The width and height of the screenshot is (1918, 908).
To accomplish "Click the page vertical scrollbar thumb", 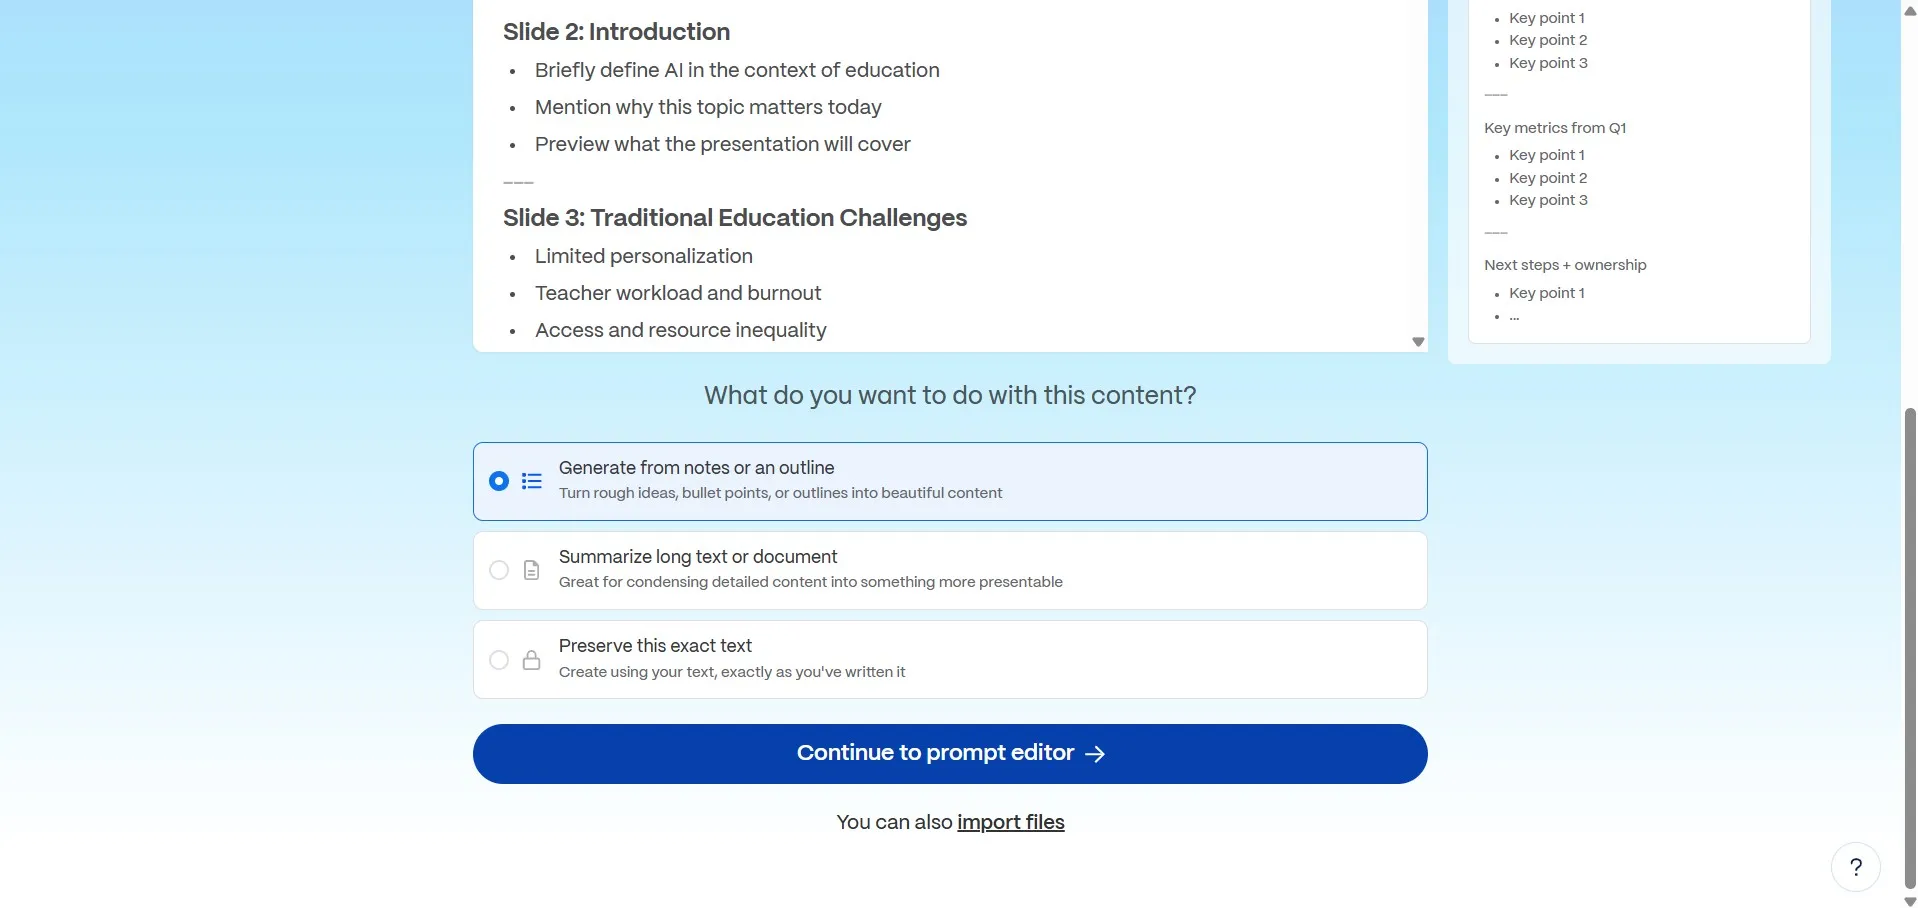I will [1910, 648].
